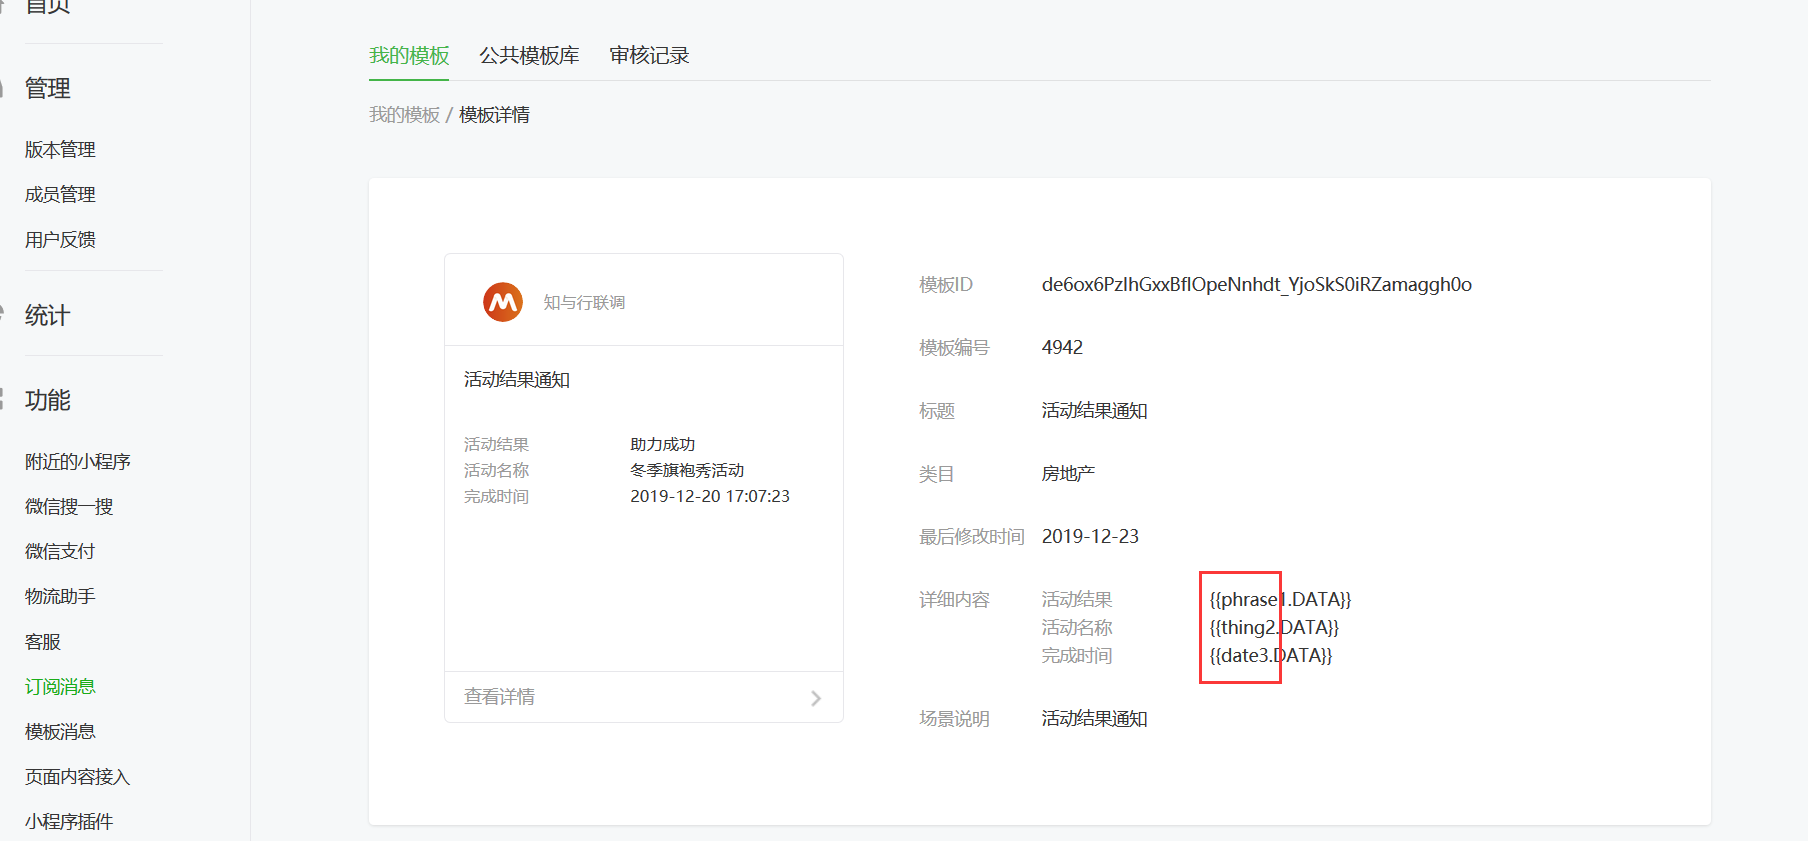Click the 管理 sidebar section heading
Viewport: 1808px width, 841px height.
pyautogui.click(x=47, y=88)
